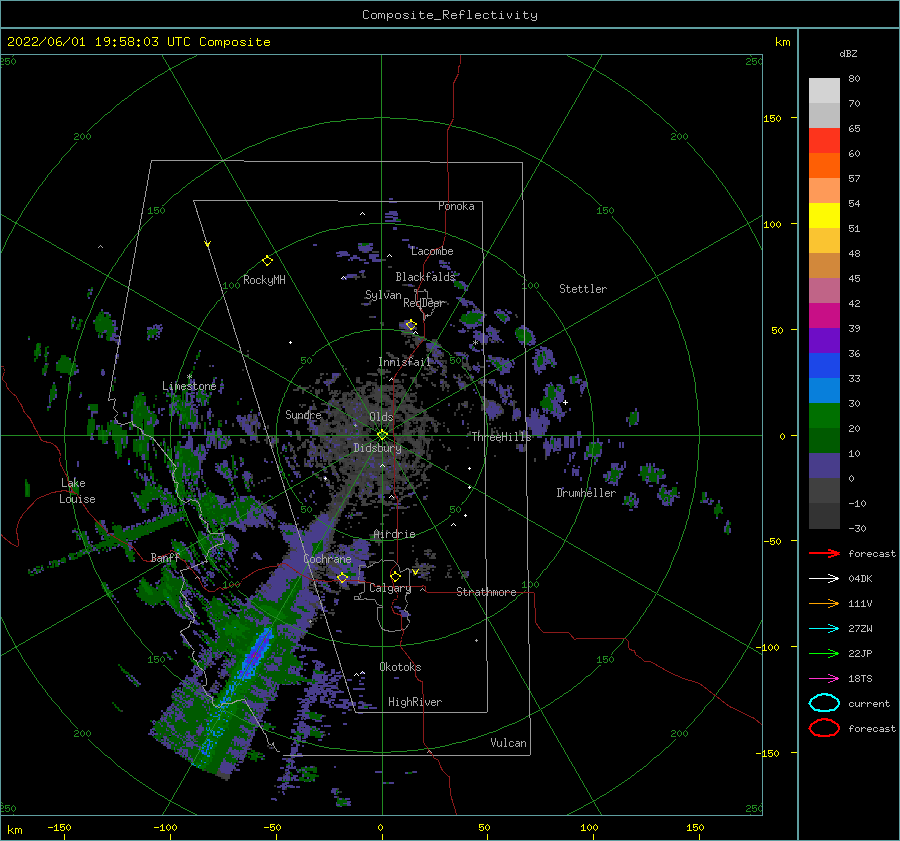Click the red forecast arrow legend icon
900x841 pixels.
[x=824, y=553]
